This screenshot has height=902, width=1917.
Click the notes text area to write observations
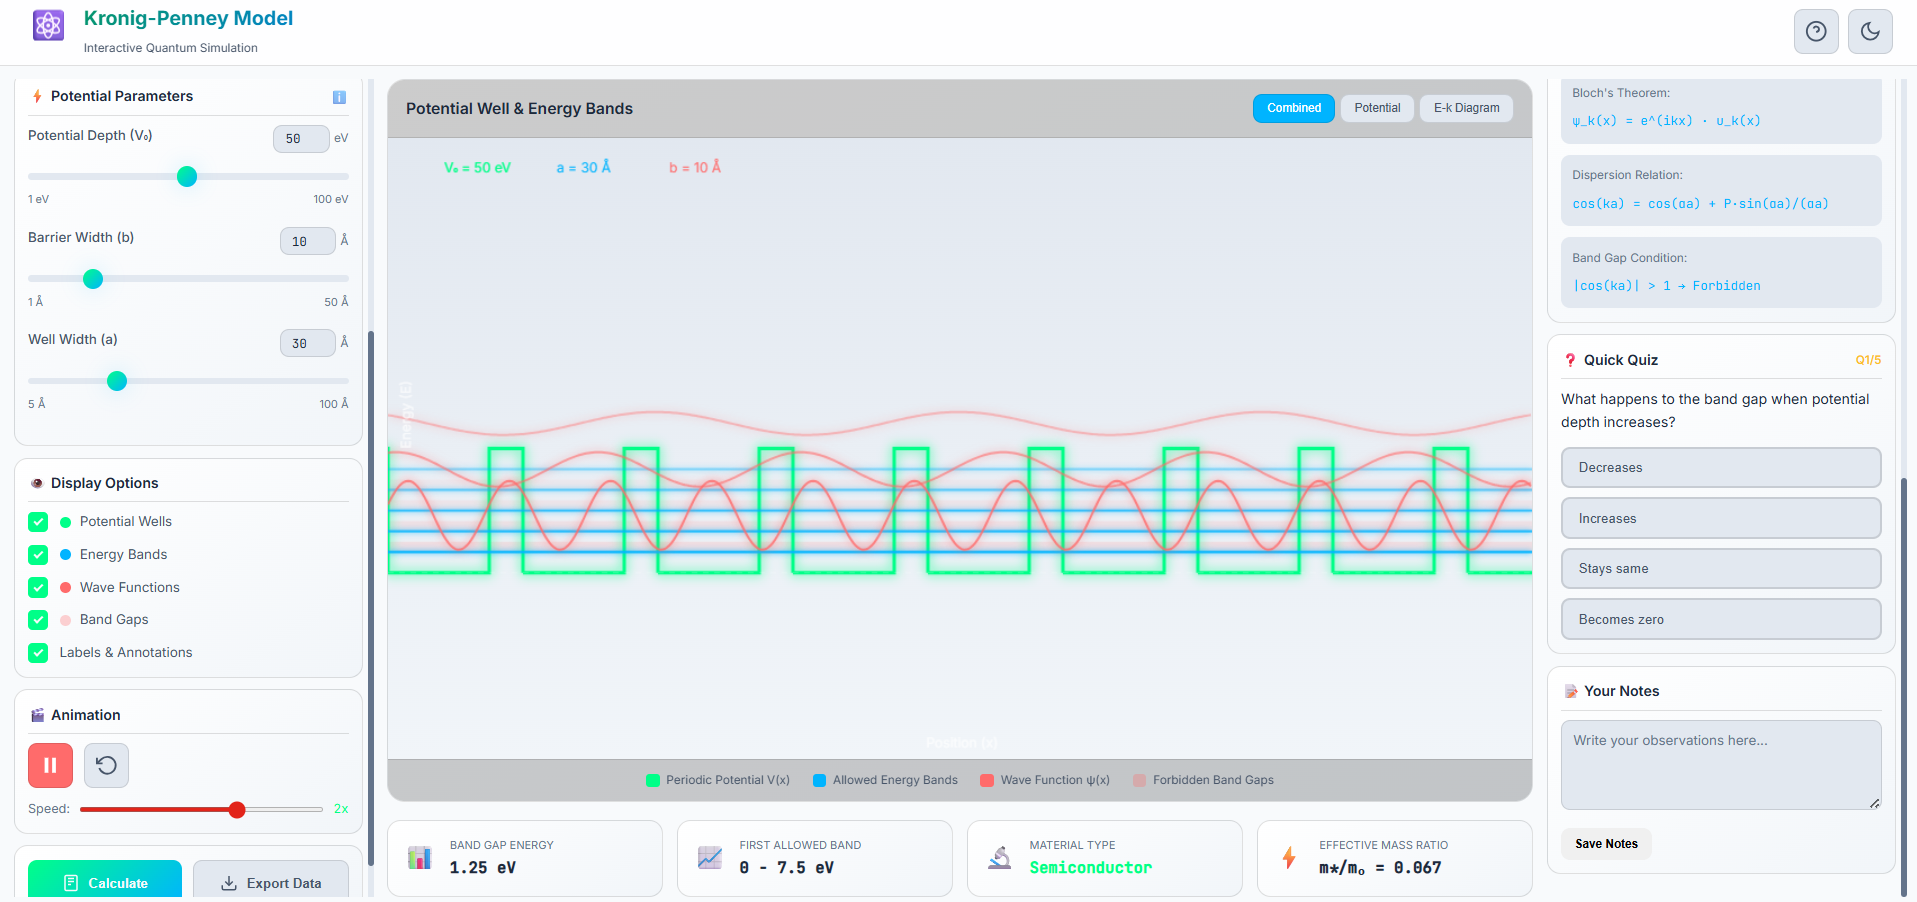[x=1720, y=765]
